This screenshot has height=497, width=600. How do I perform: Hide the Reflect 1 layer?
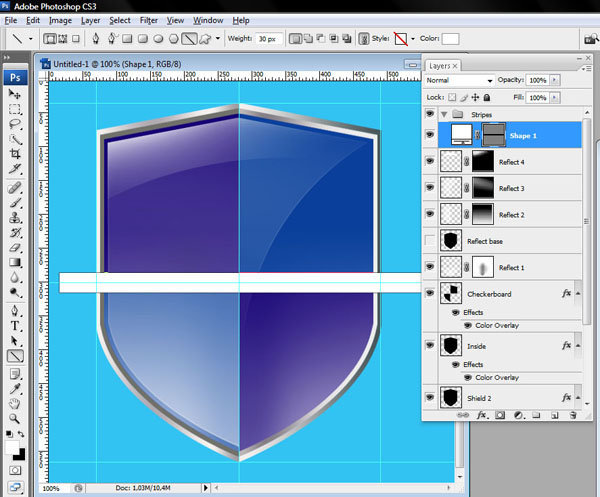(x=430, y=267)
